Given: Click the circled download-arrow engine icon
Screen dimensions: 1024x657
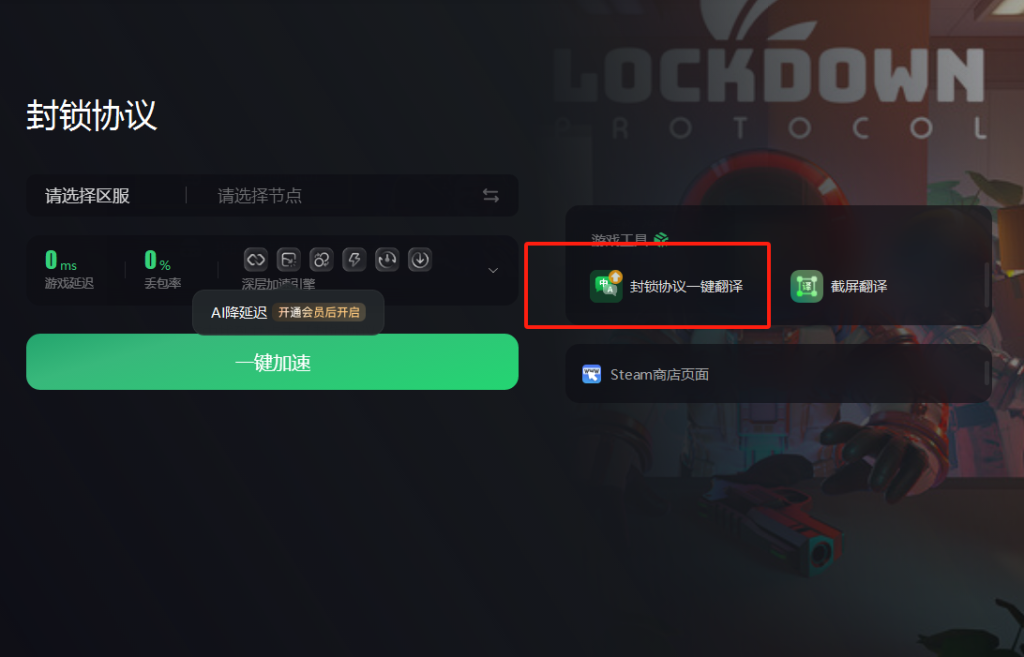Looking at the screenshot, I should 420,260.
